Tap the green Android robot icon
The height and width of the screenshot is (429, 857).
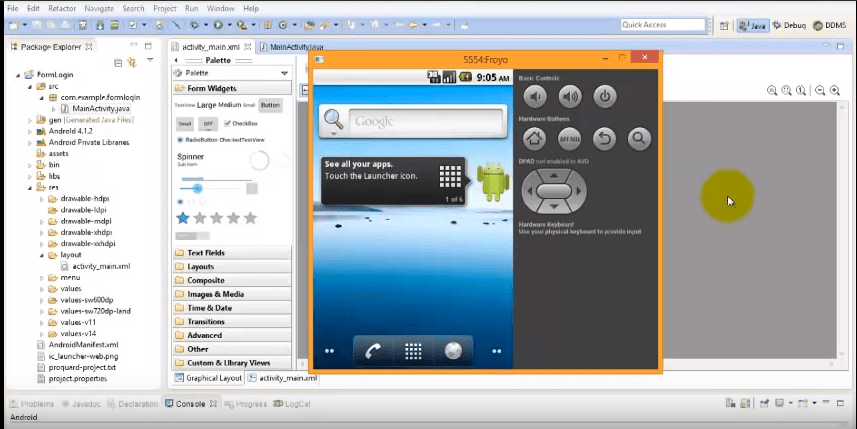493,181
